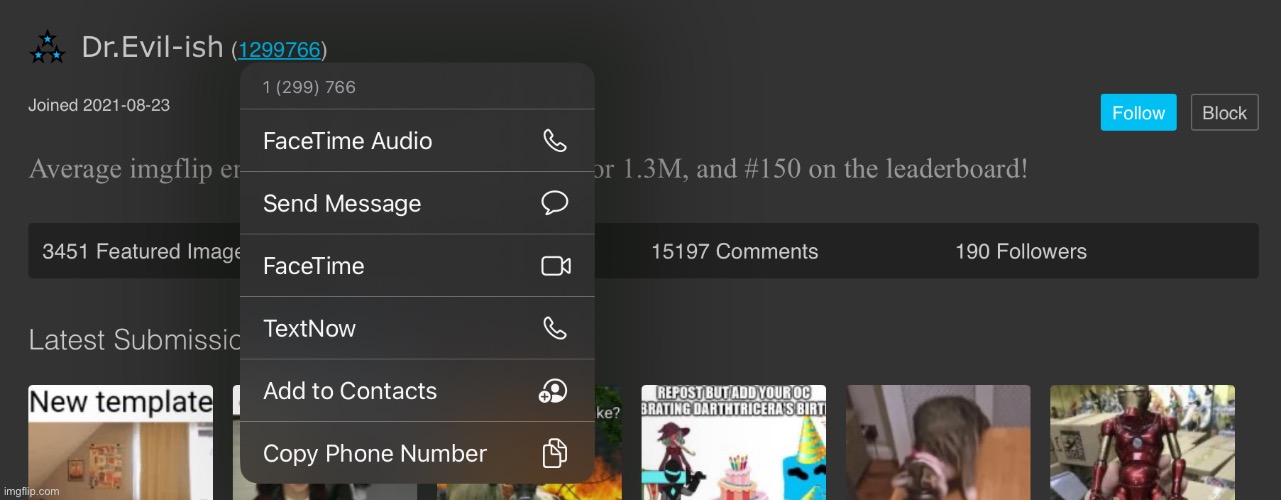Open the Iron Man figure thumbnail
Viewport: 1281px width, 500px height.
[1142, 442]
